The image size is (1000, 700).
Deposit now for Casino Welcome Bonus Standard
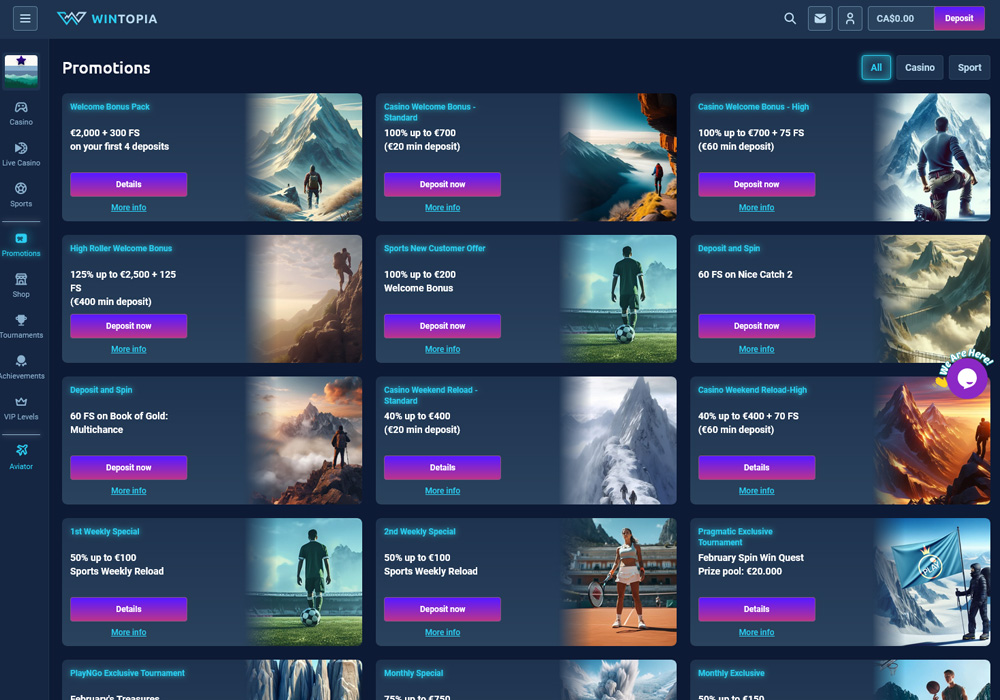[443, 184]
